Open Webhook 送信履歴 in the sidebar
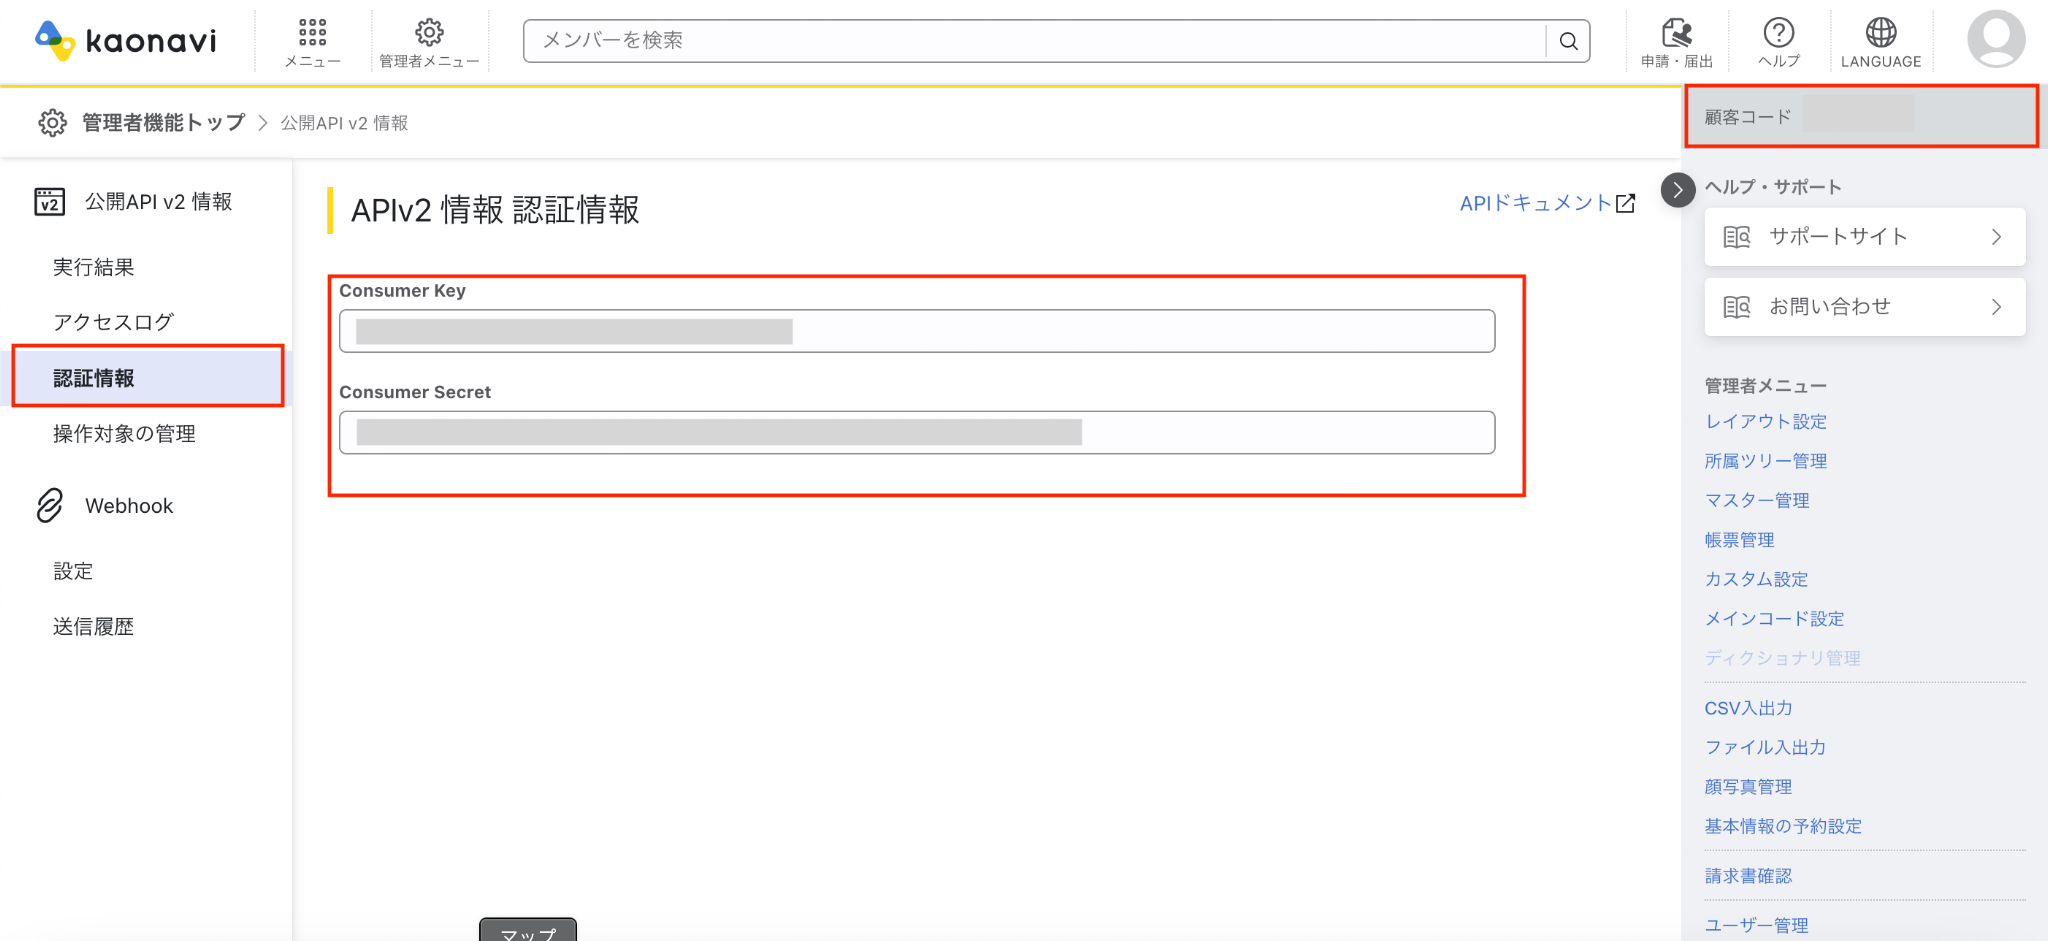Image resolution: width=2048 pixels, height=941 pixels. [93, 626]
